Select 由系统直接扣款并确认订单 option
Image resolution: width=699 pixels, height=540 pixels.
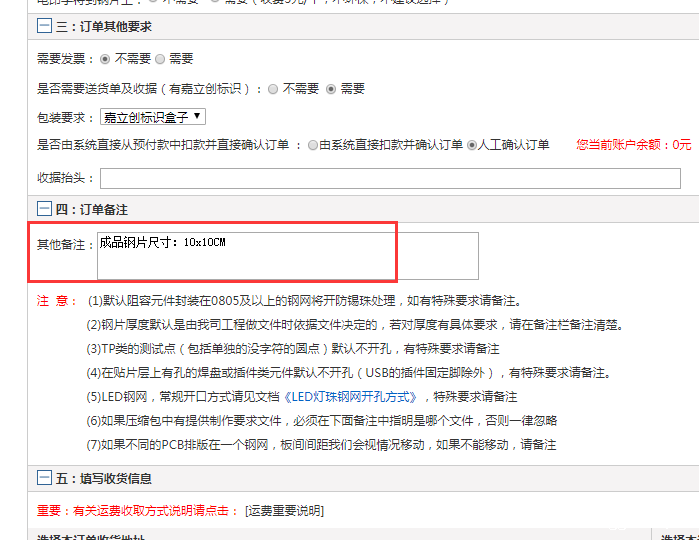coord(313,145)
